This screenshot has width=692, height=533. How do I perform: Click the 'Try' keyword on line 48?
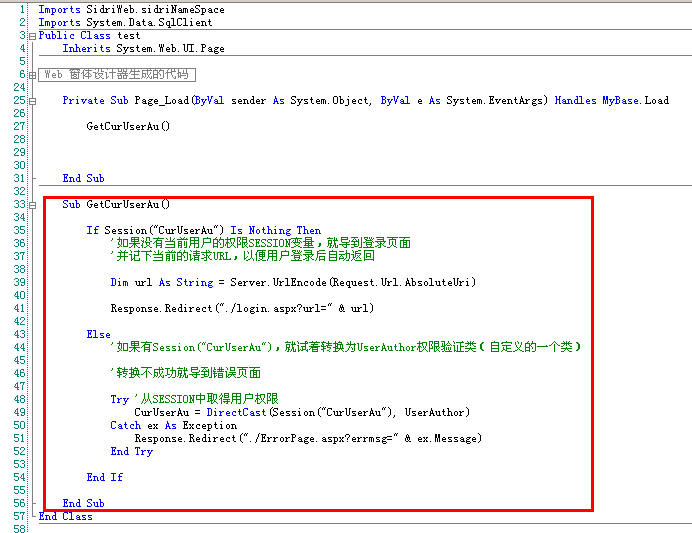120,399
